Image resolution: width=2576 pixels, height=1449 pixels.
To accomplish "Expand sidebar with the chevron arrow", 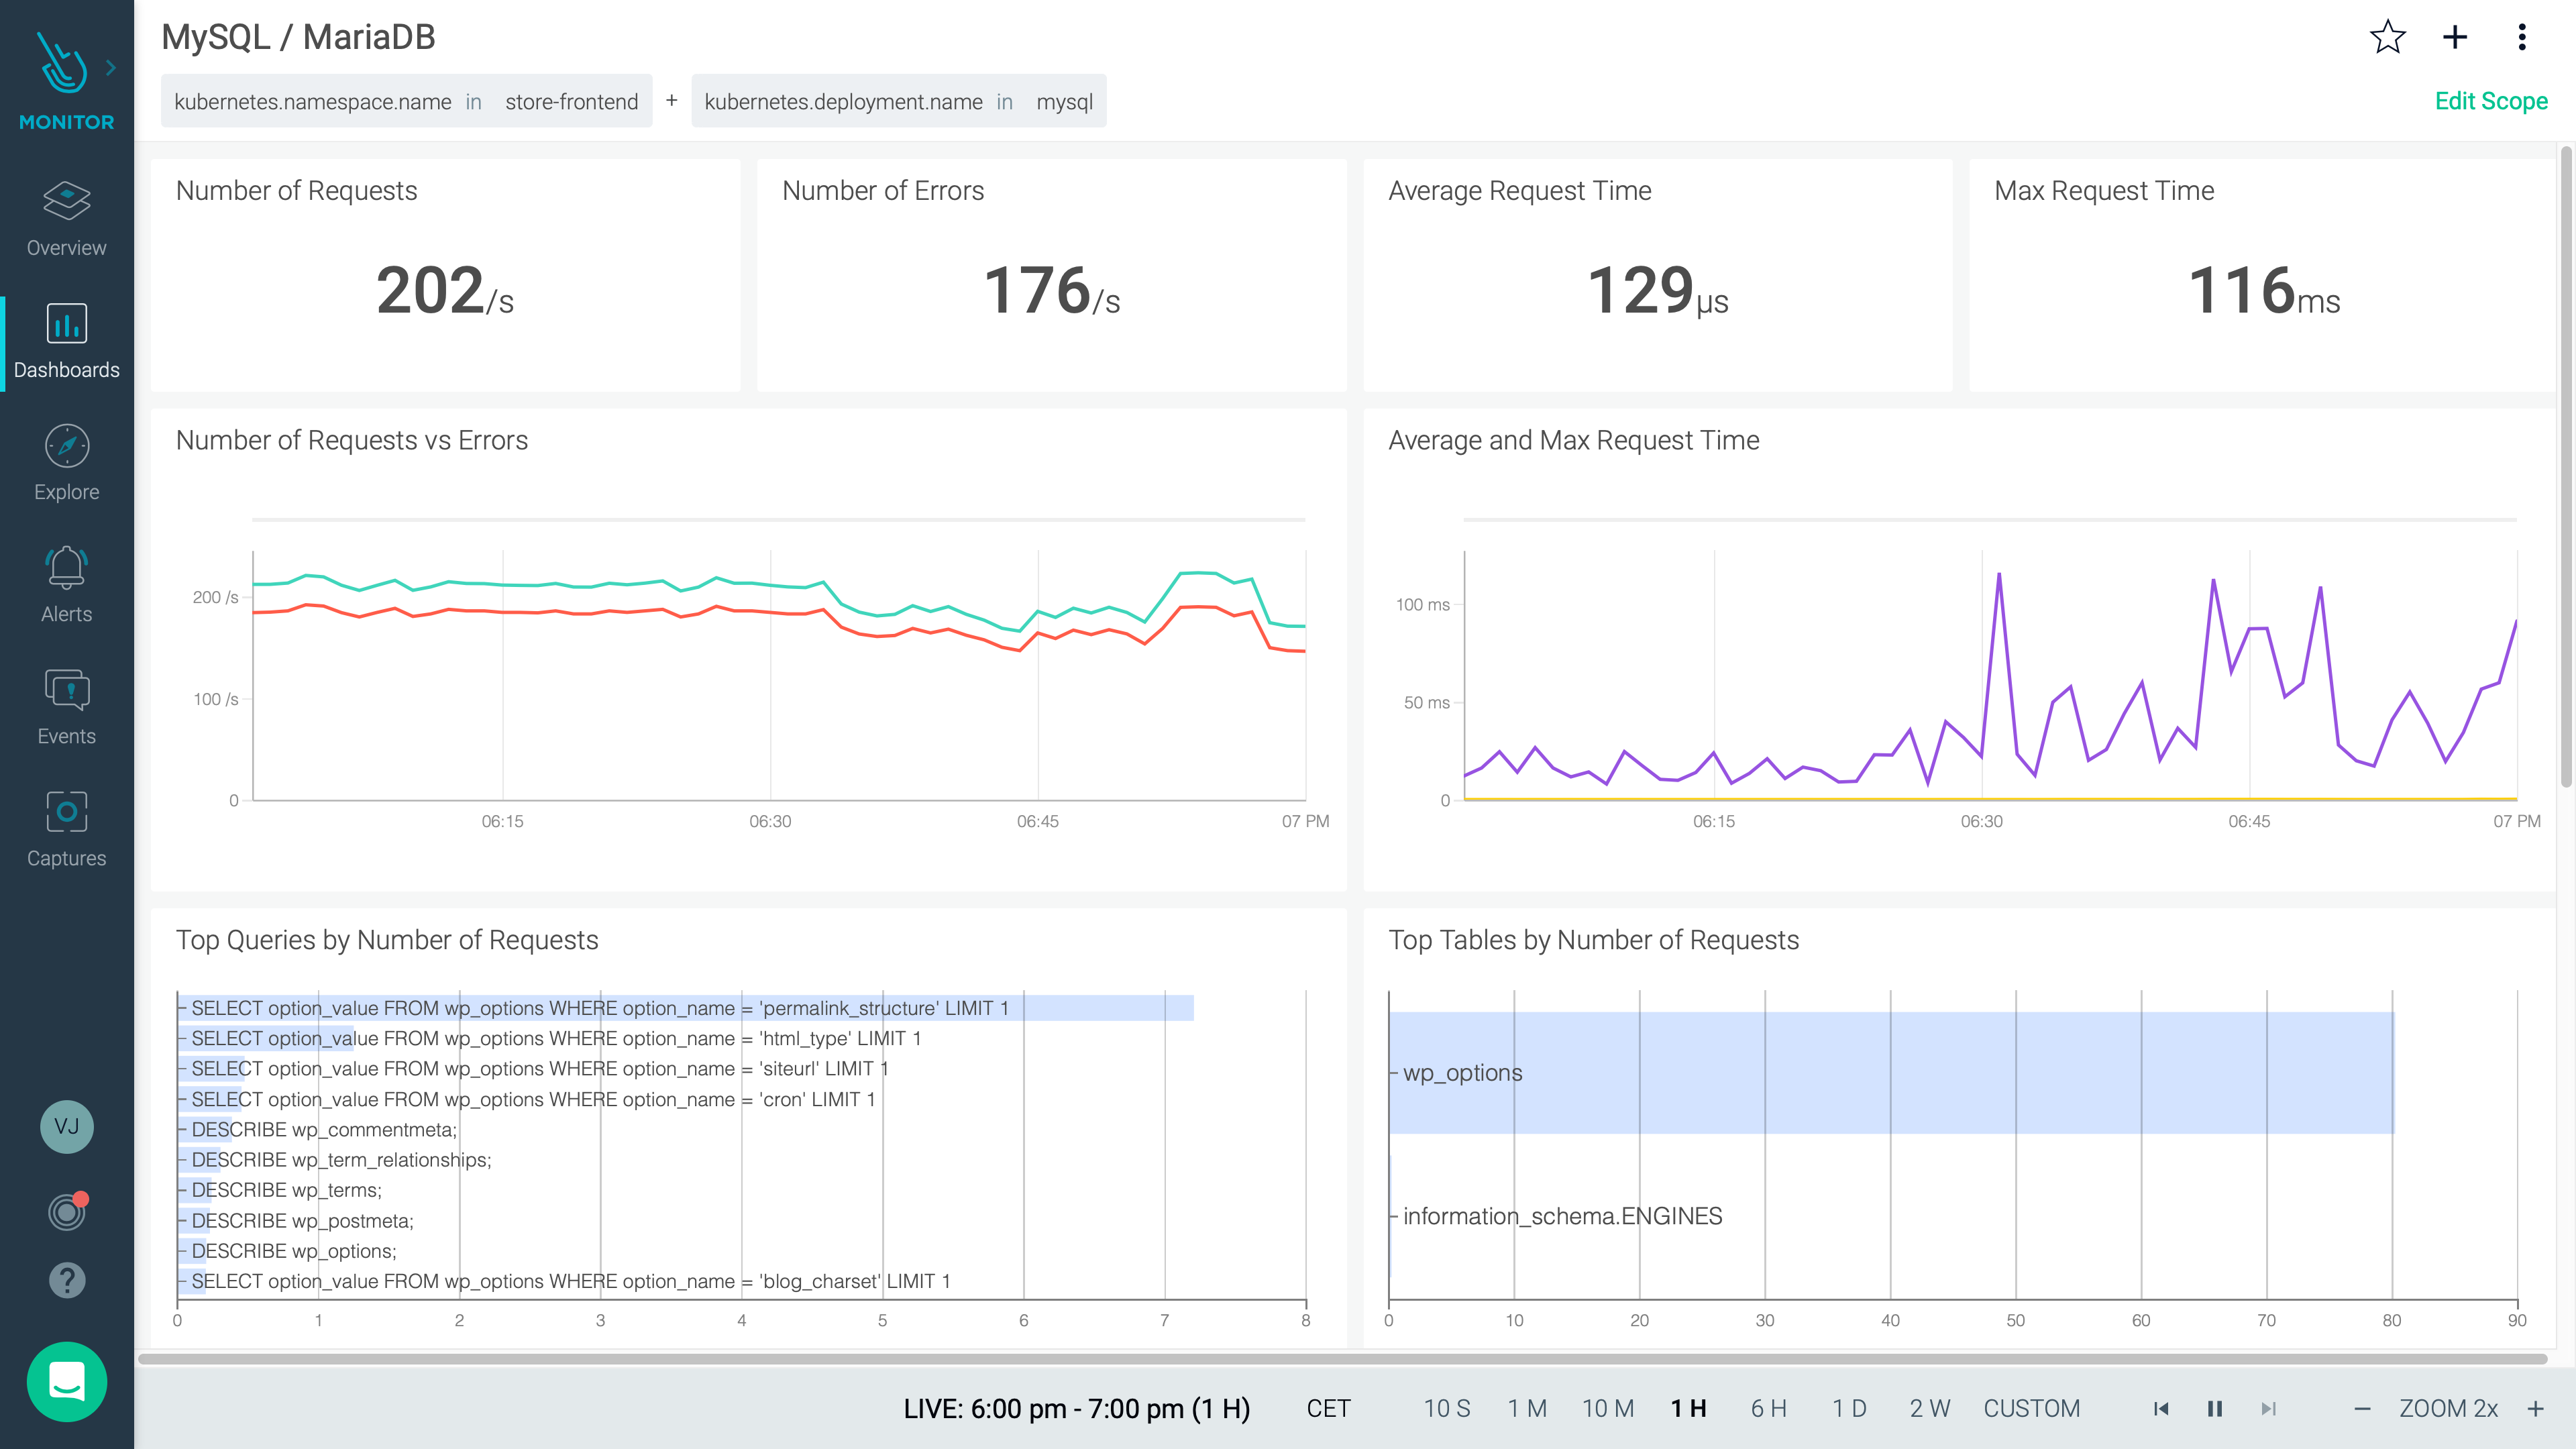I will pos(111,68).
